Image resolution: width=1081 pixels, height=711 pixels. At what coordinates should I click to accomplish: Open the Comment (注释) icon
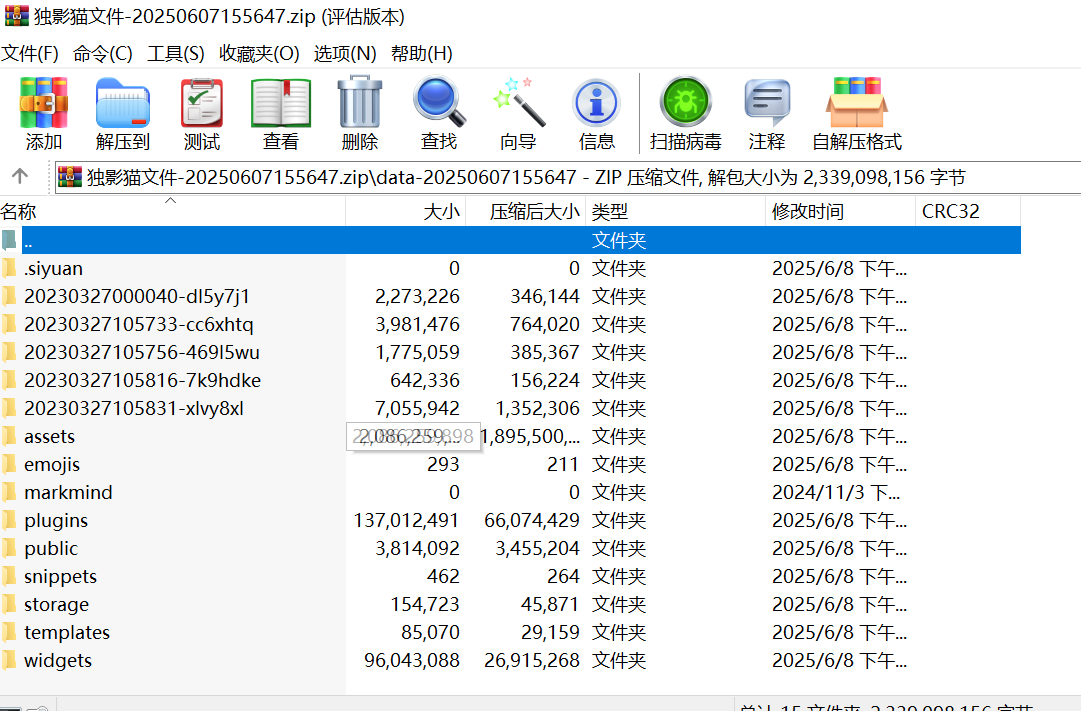(767, 103)
